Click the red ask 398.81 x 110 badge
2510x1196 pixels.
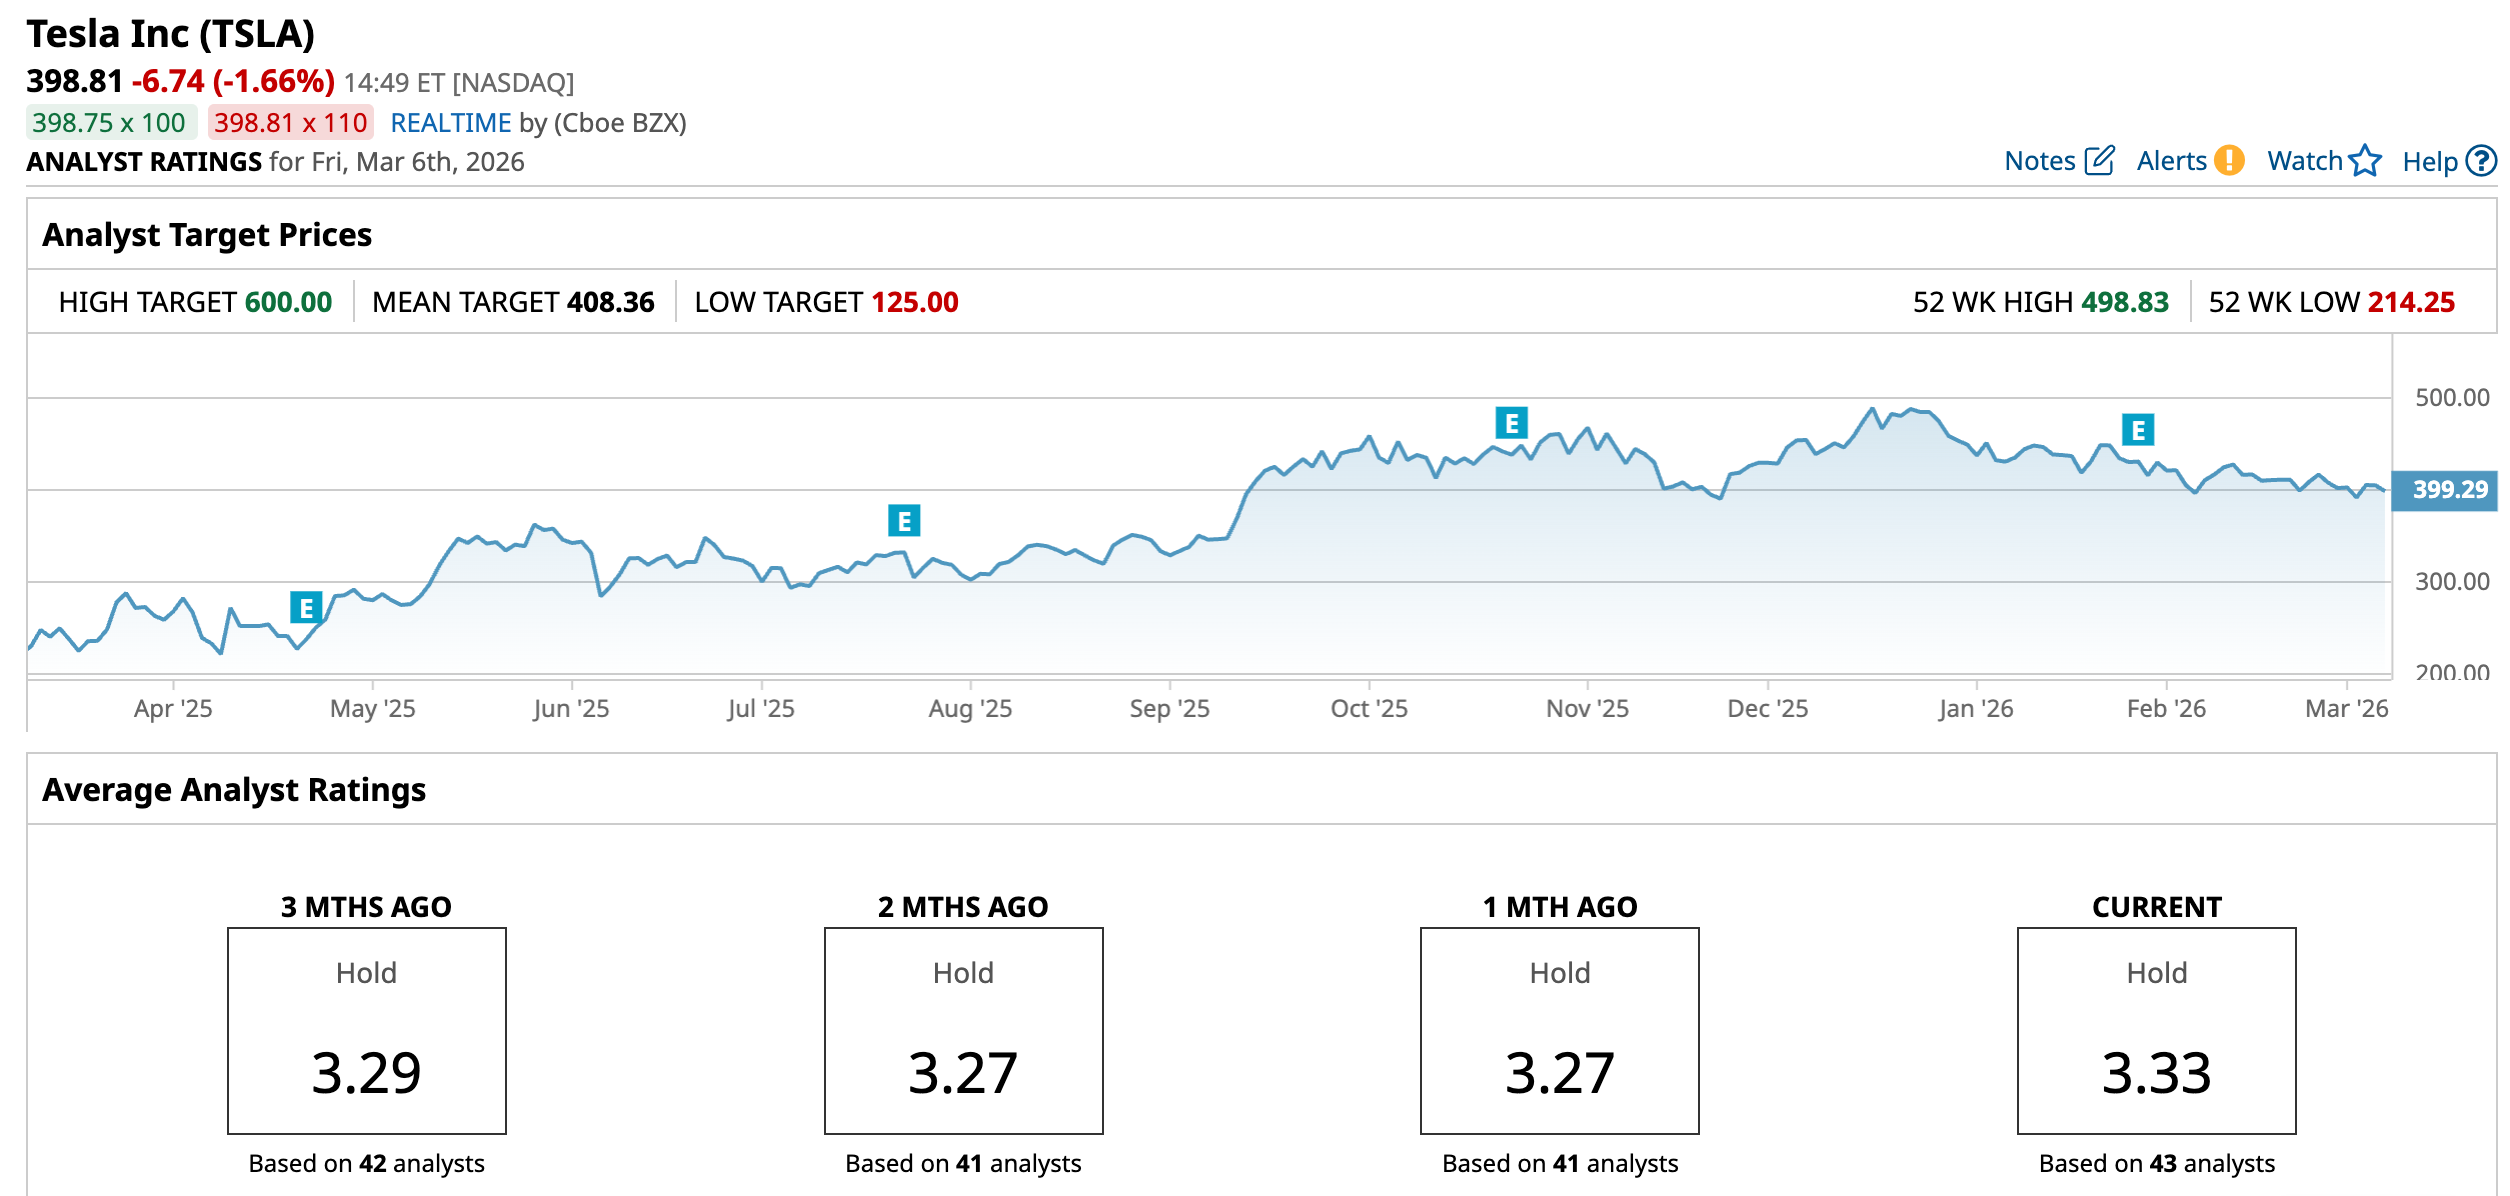click(290, 123)
